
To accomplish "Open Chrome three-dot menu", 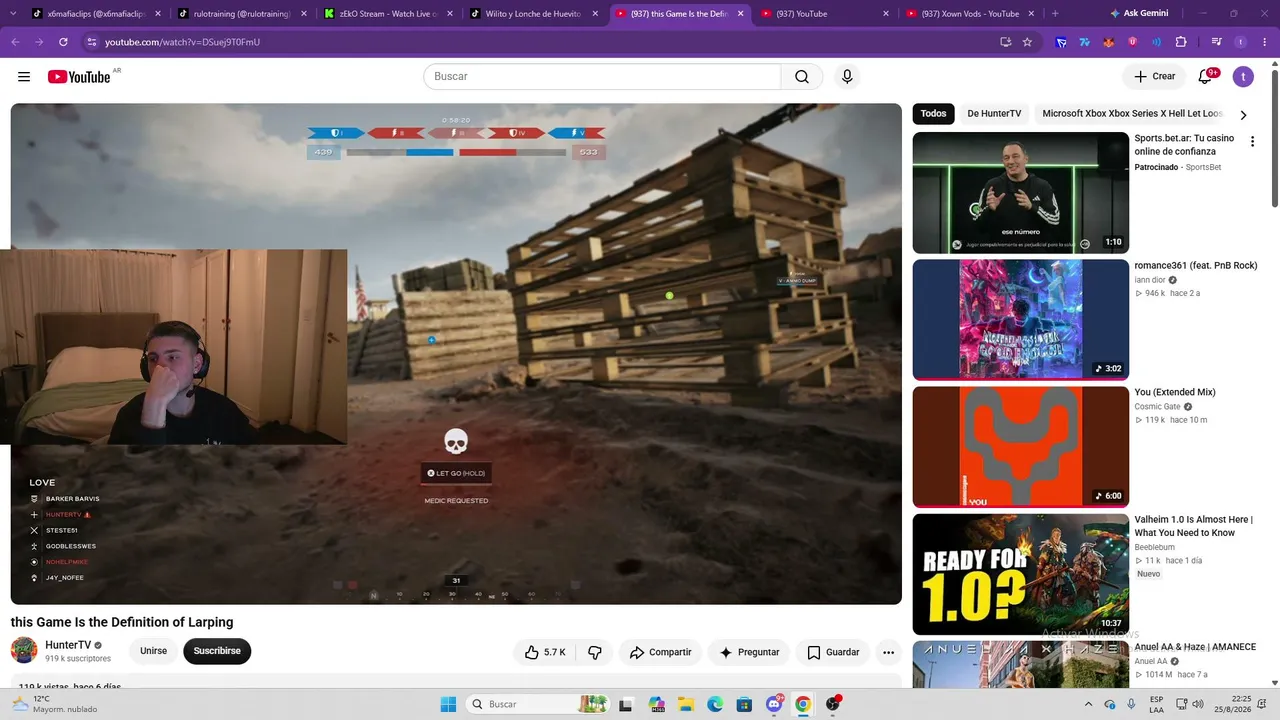I will (1264, 42).
